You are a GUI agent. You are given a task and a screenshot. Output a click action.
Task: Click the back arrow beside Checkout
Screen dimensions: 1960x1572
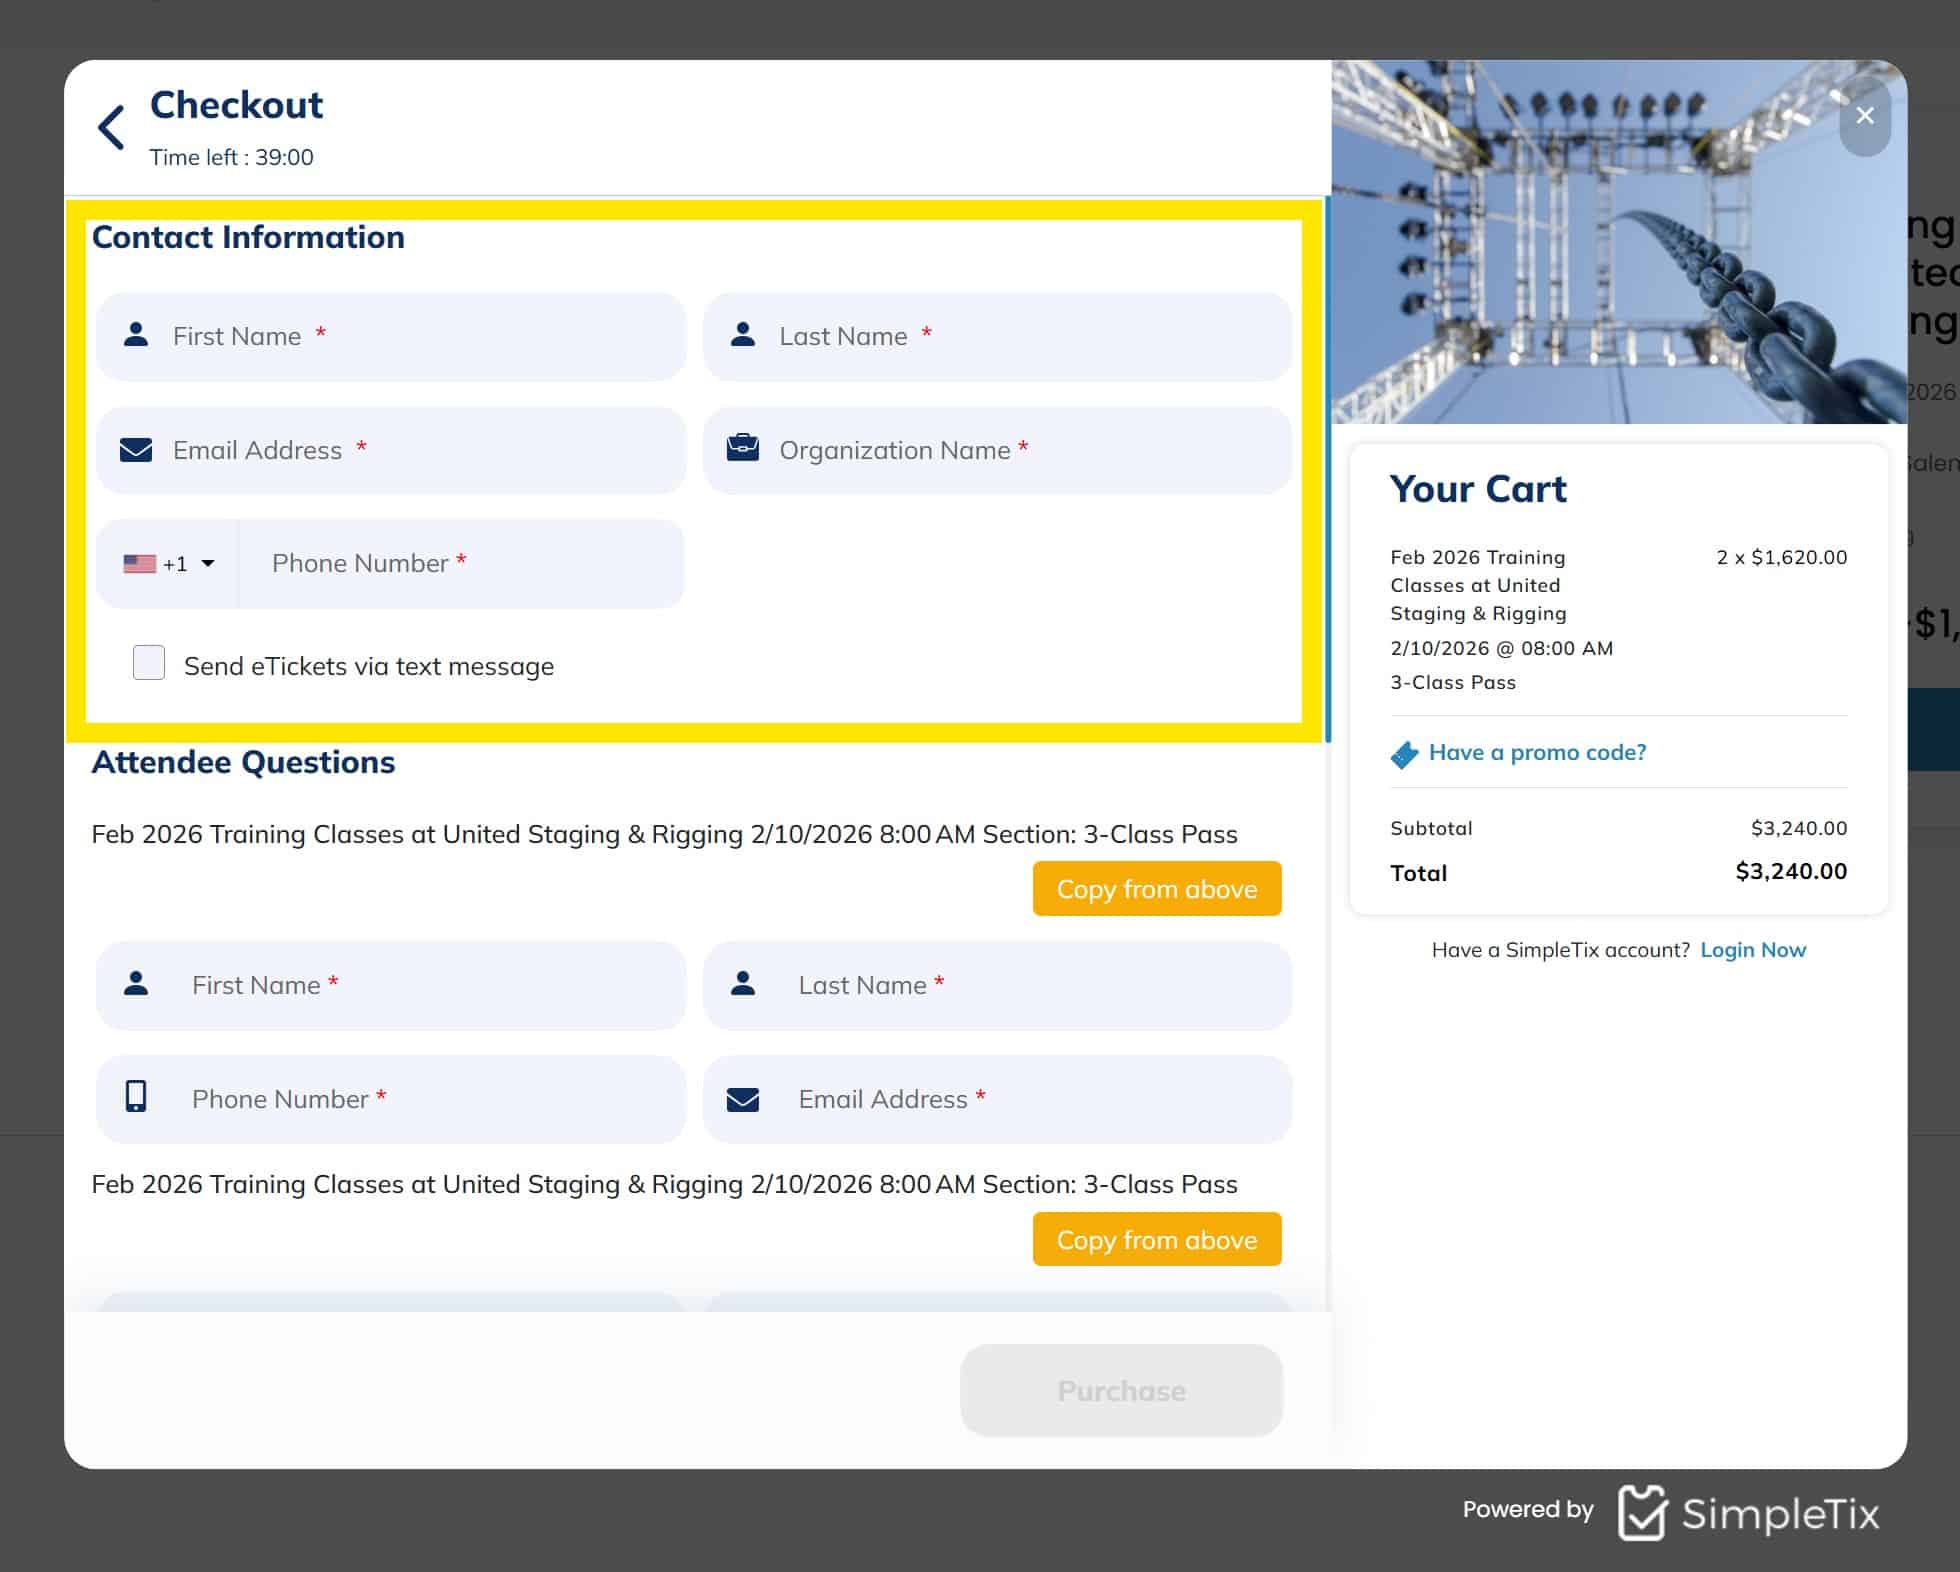point(111,128)
